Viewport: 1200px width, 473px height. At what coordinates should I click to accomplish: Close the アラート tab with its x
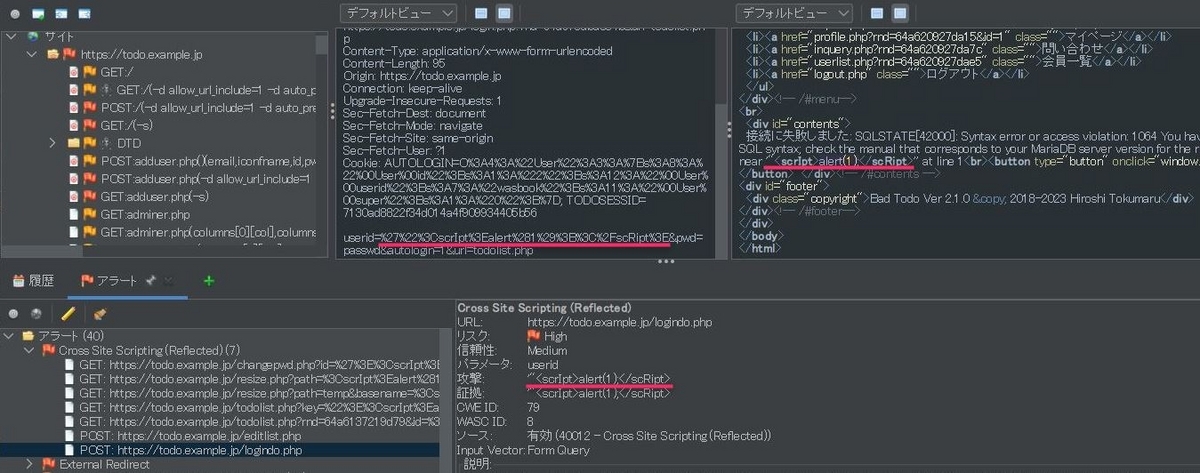tap(168, 281)
